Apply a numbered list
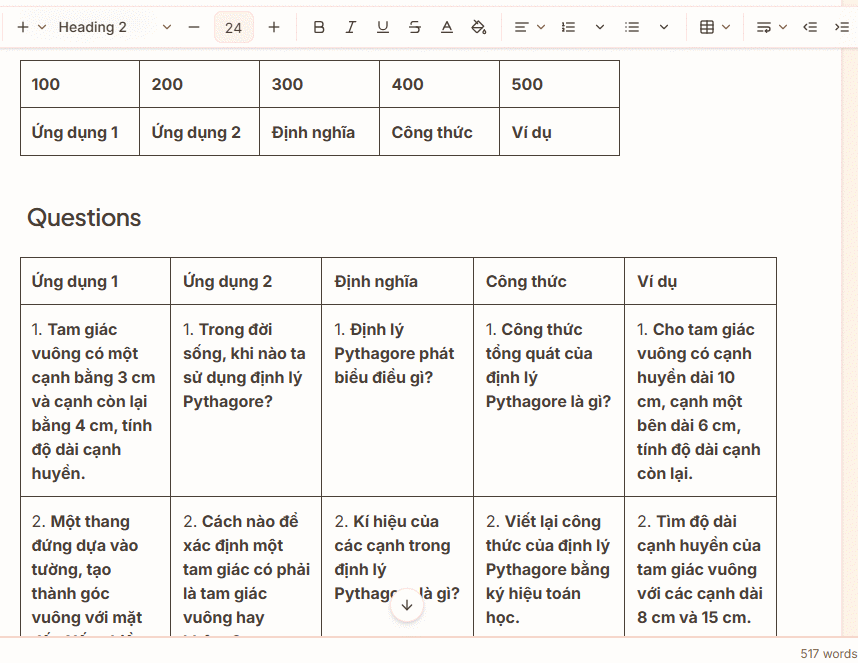Image resolution: width=858 pixels, height=663 pixels. coord(568,27)
